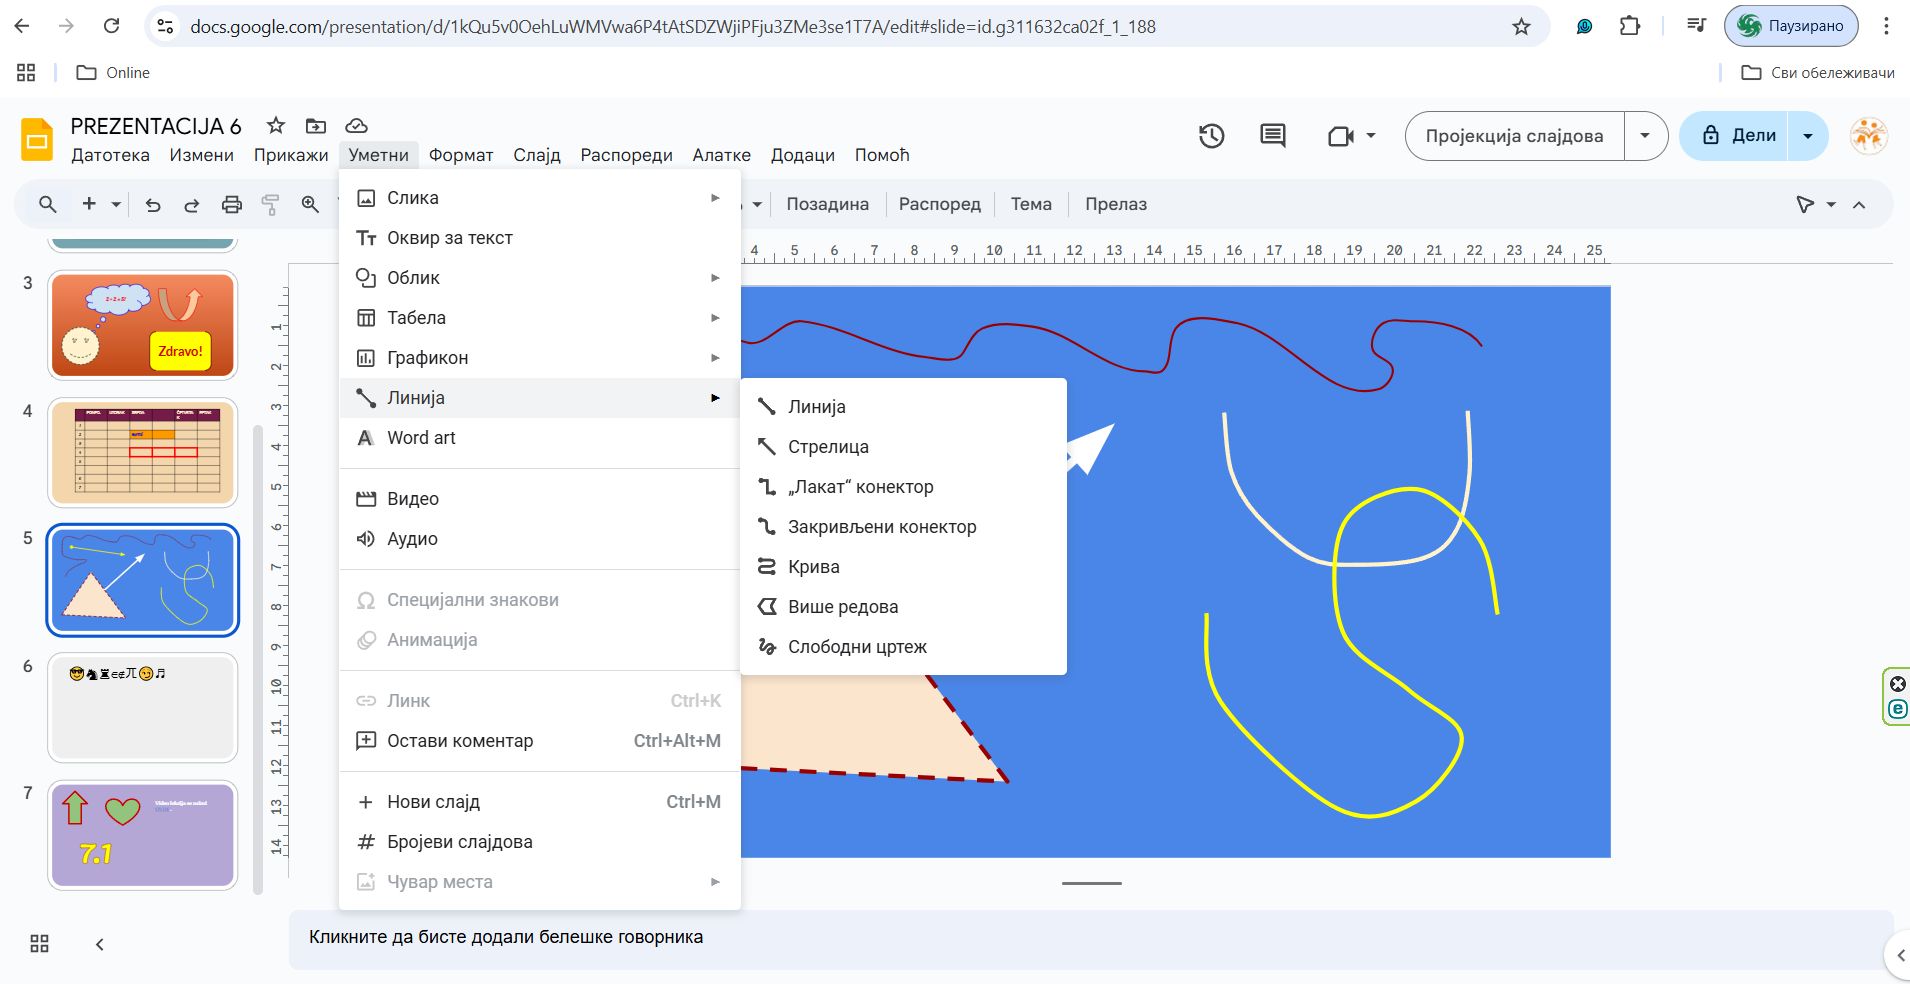Hide the menus with up chevron
The height and width of the screenshot is (984, 1910).
pyautogui.click(x=1859, y=205)
